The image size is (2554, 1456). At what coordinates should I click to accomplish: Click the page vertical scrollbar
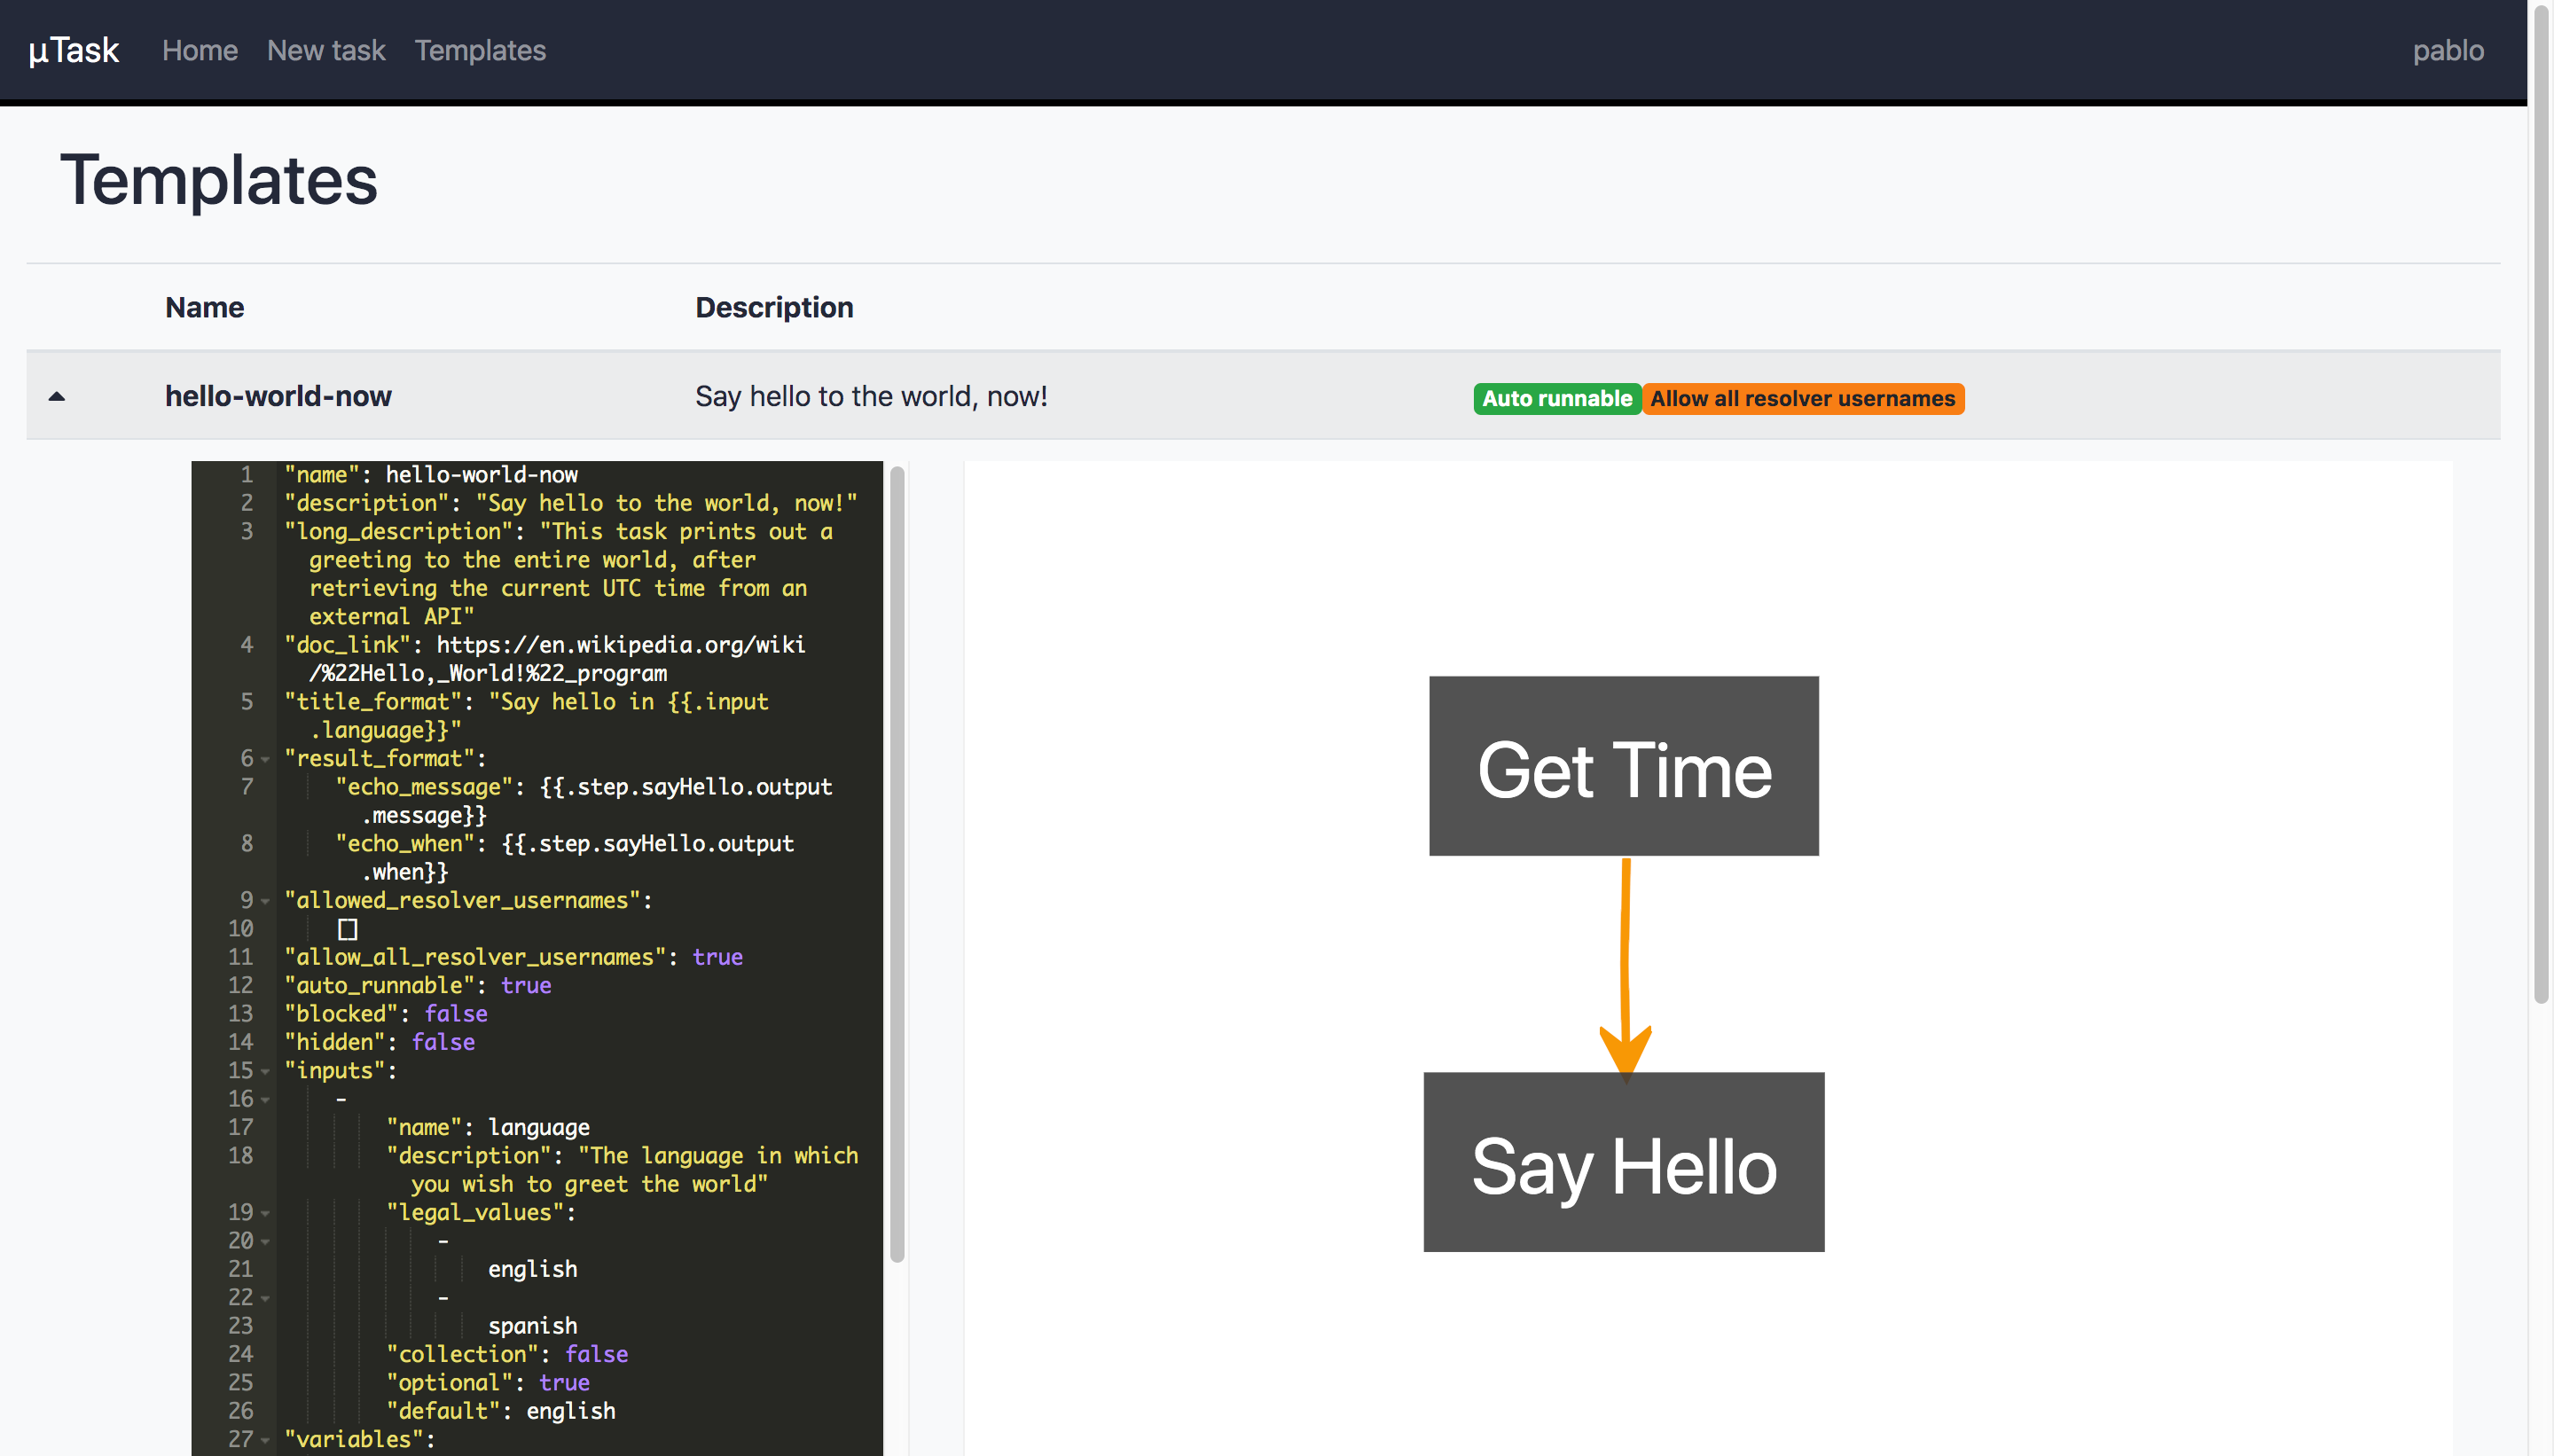[2541, 503]
